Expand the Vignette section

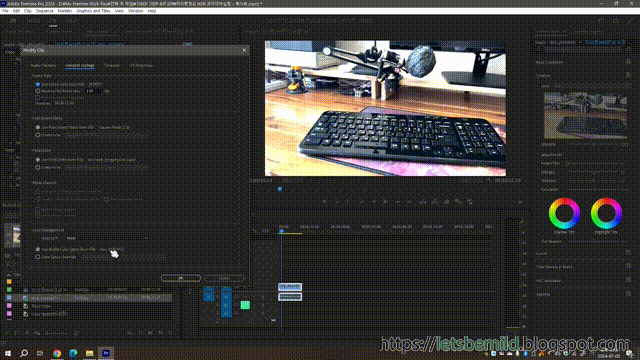click(543, 294)
